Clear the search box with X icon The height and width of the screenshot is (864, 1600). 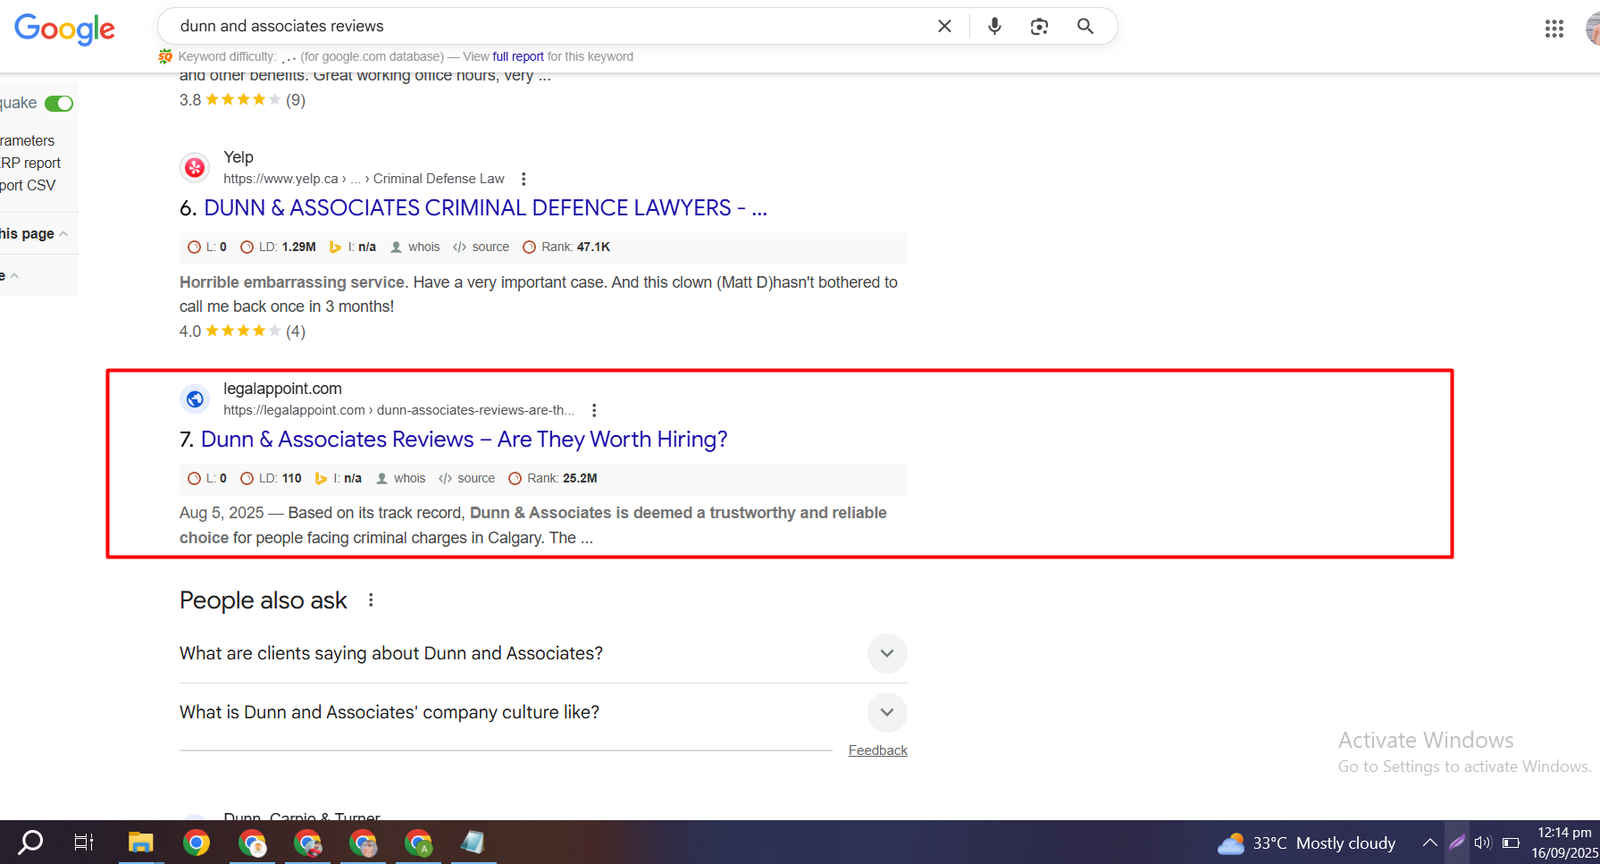944,26
